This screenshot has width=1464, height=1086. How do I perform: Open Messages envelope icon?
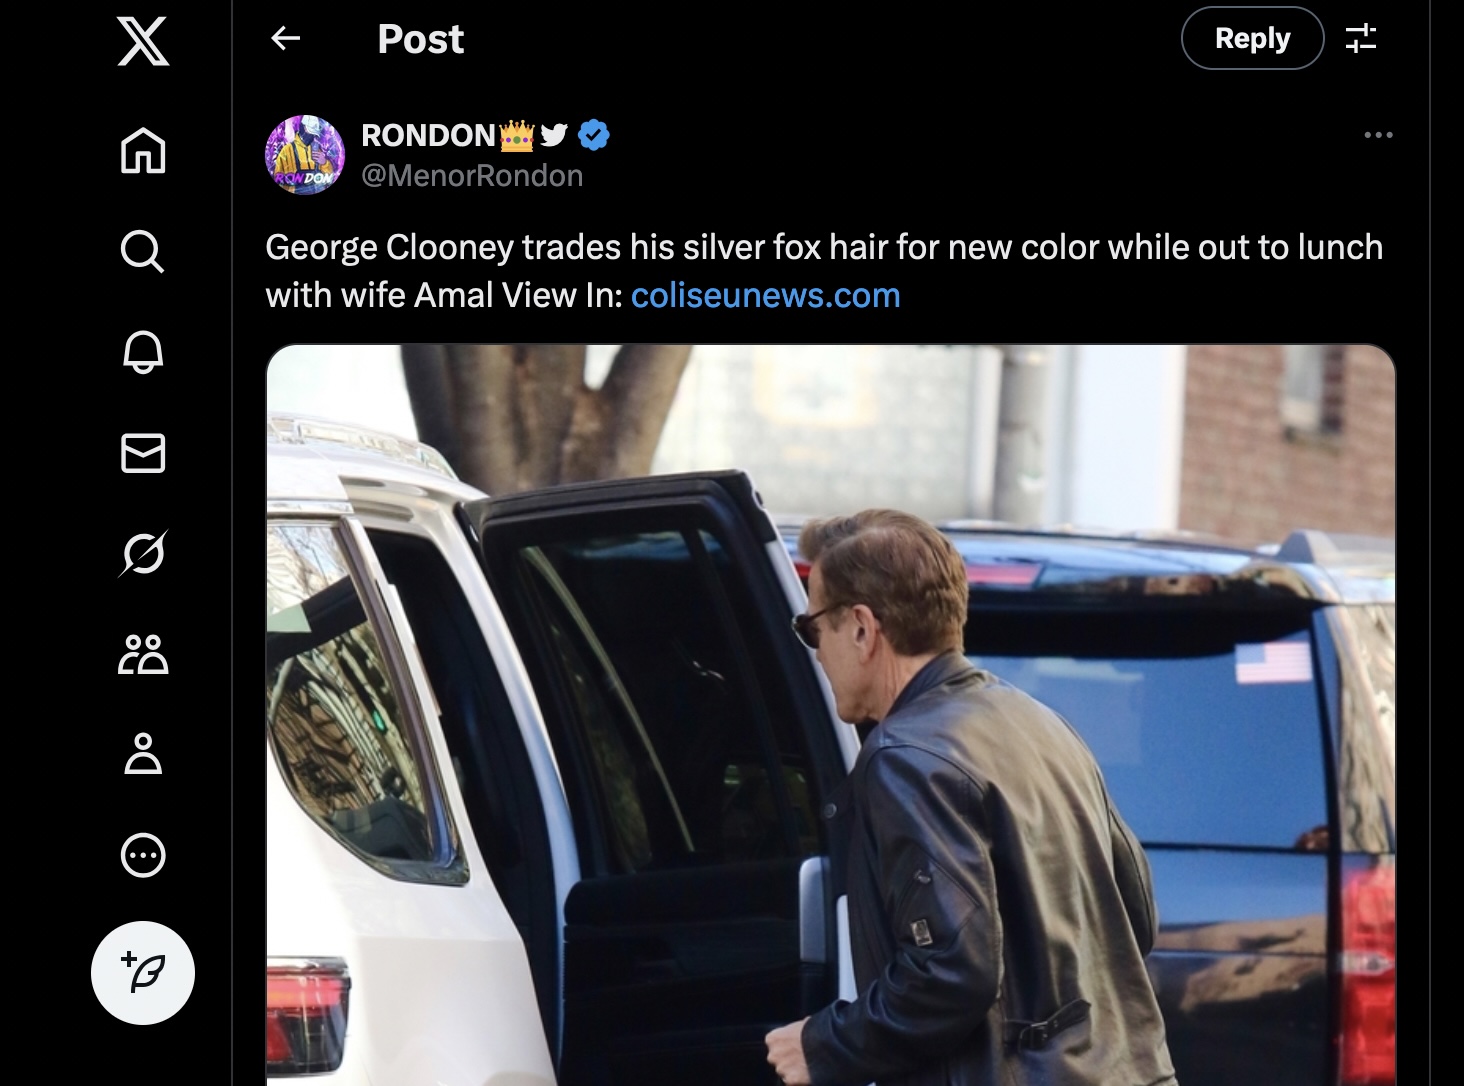pyautogui.click(x=143, y=453)
